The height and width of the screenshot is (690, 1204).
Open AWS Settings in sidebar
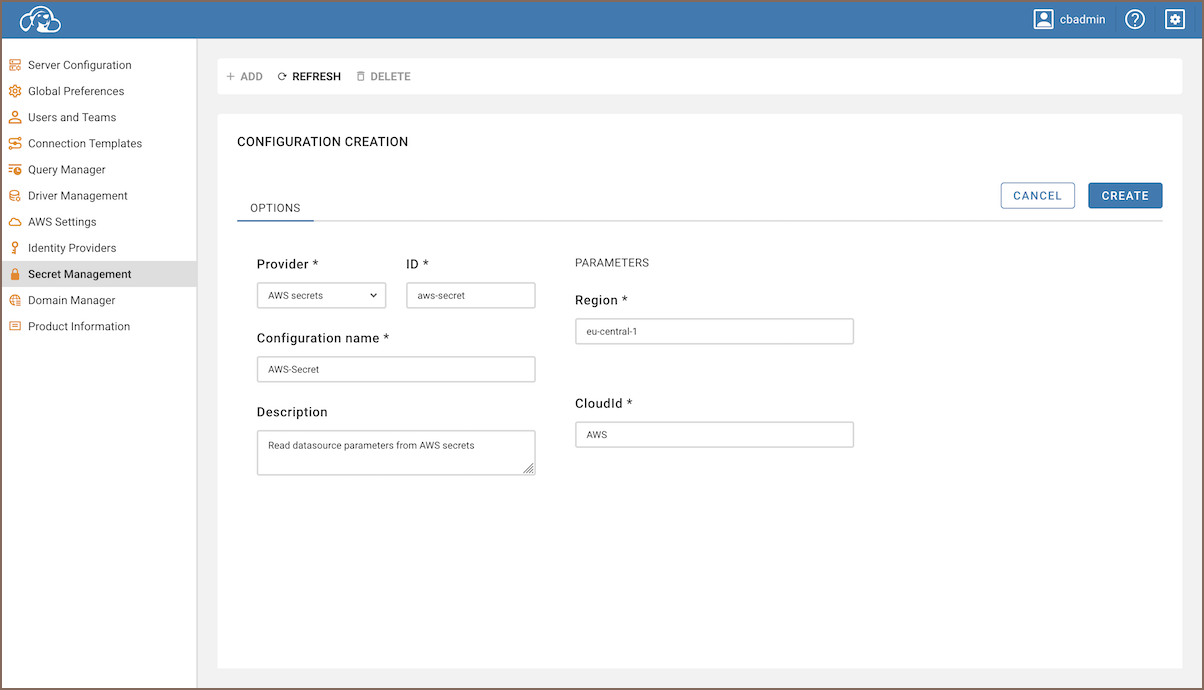click(x=62, y=222)
